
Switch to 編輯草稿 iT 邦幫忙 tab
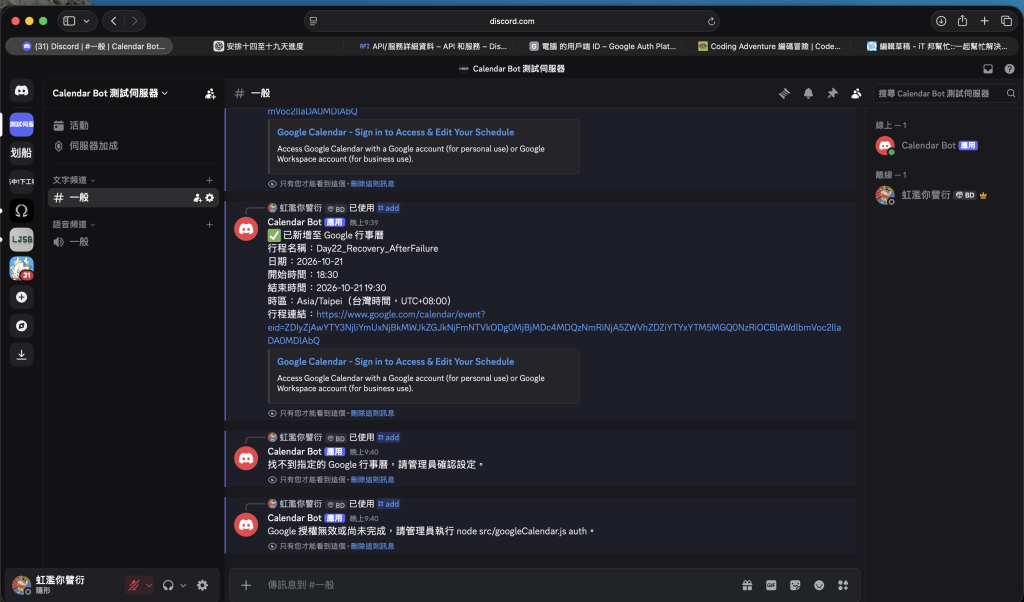click(x=936, y=46)
